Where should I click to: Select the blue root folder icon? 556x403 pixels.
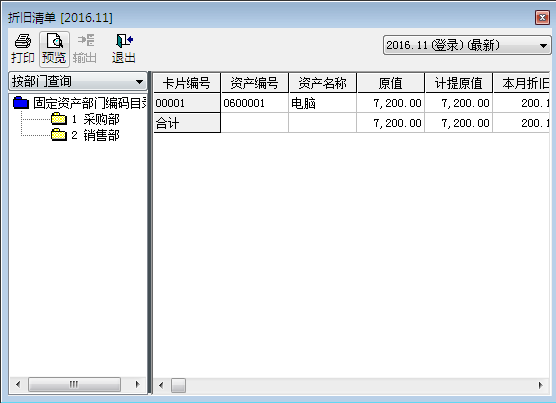[x=21, y=103]
